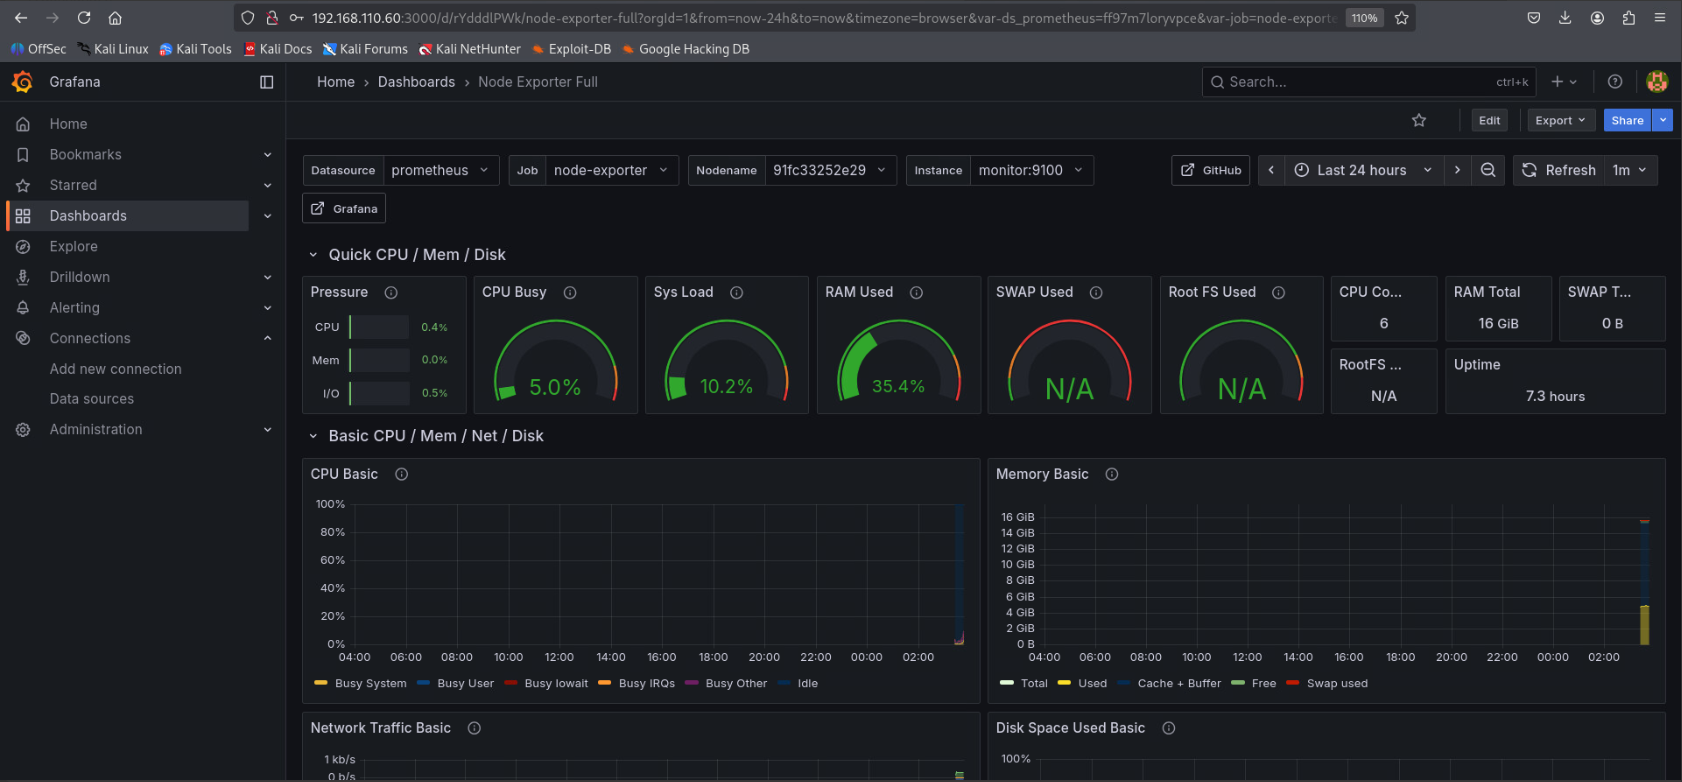This screenshot has height=782, width=1682.
Task: Toggle the Swap used legend series
Action: (x=1336, y=684)
